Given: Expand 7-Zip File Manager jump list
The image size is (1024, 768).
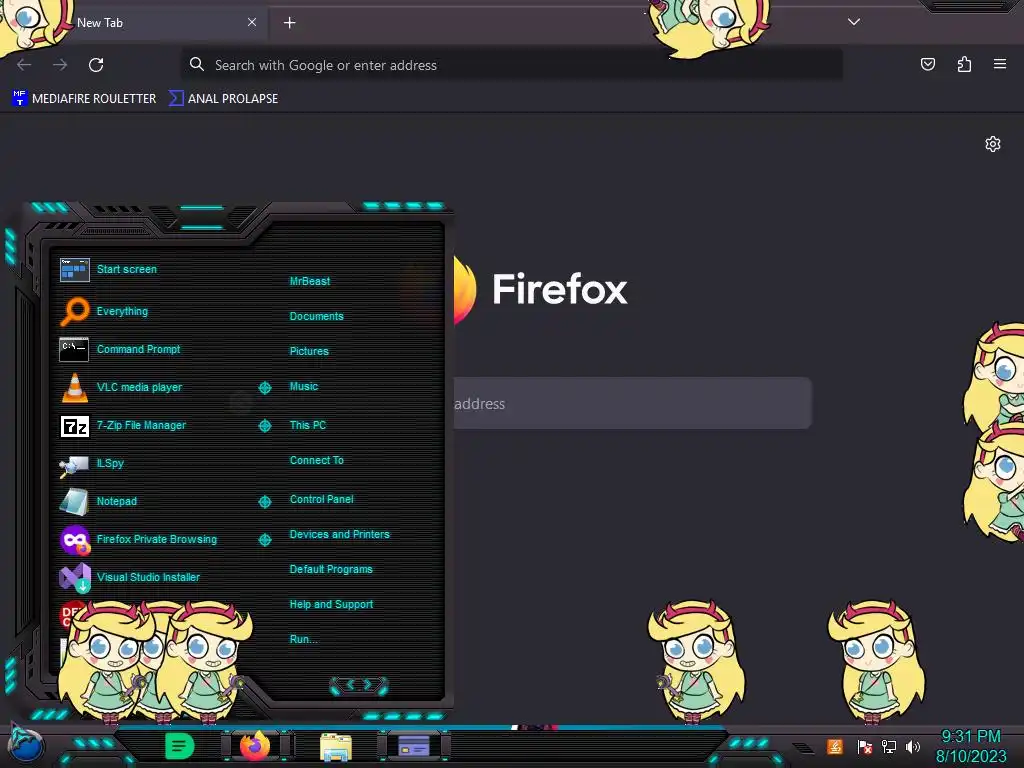Looking at the screenshot, I should (x=264, y=426).
